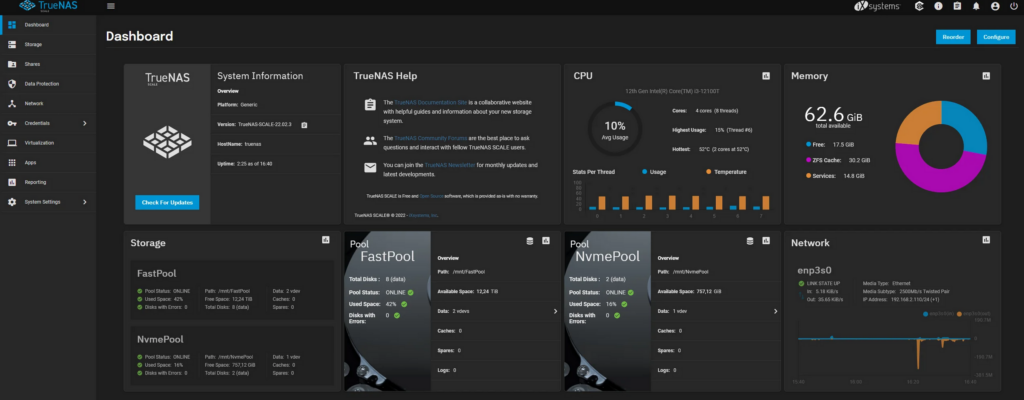Image resolution: width=1024 pixels, height=400 pixels.
Task: Click the Community Forums people icon
Action: (370, 140)
